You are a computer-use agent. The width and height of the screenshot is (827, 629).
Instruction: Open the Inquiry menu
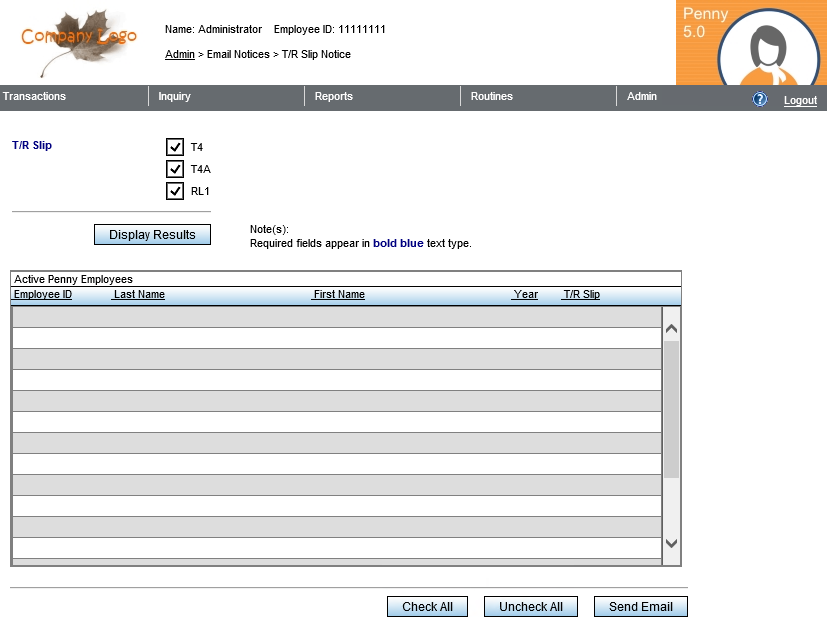click(175, 97)
